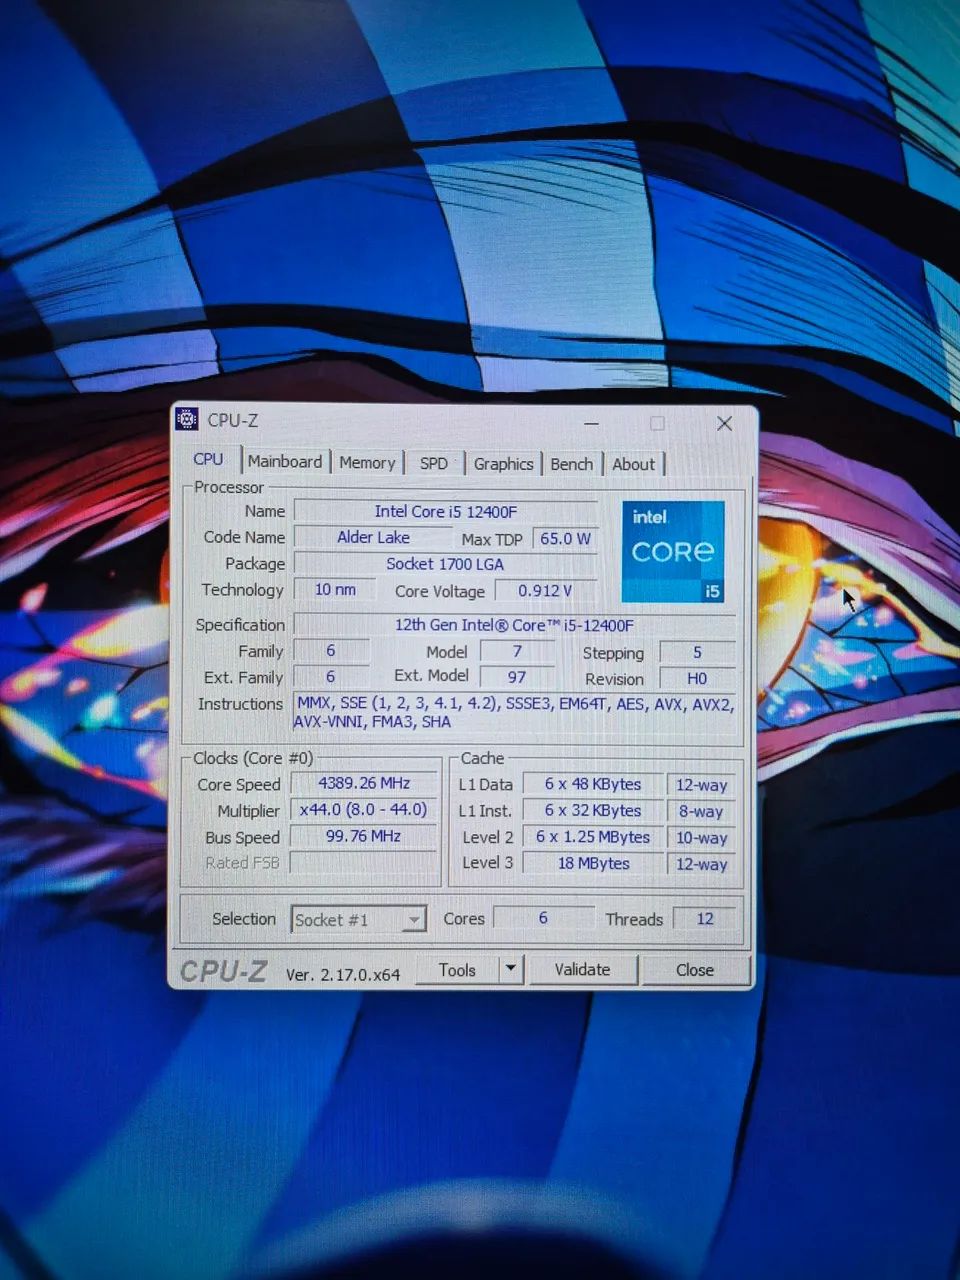Click the Level 2 10-way associativity value
The image size is (960, 1280).
pos(701,838)
